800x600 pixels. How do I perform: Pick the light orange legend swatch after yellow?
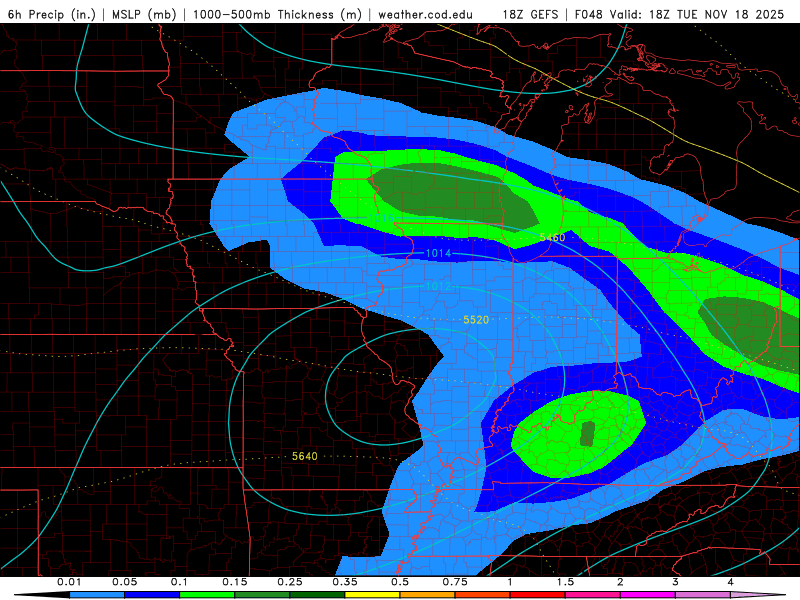click(x=428, y=595)
